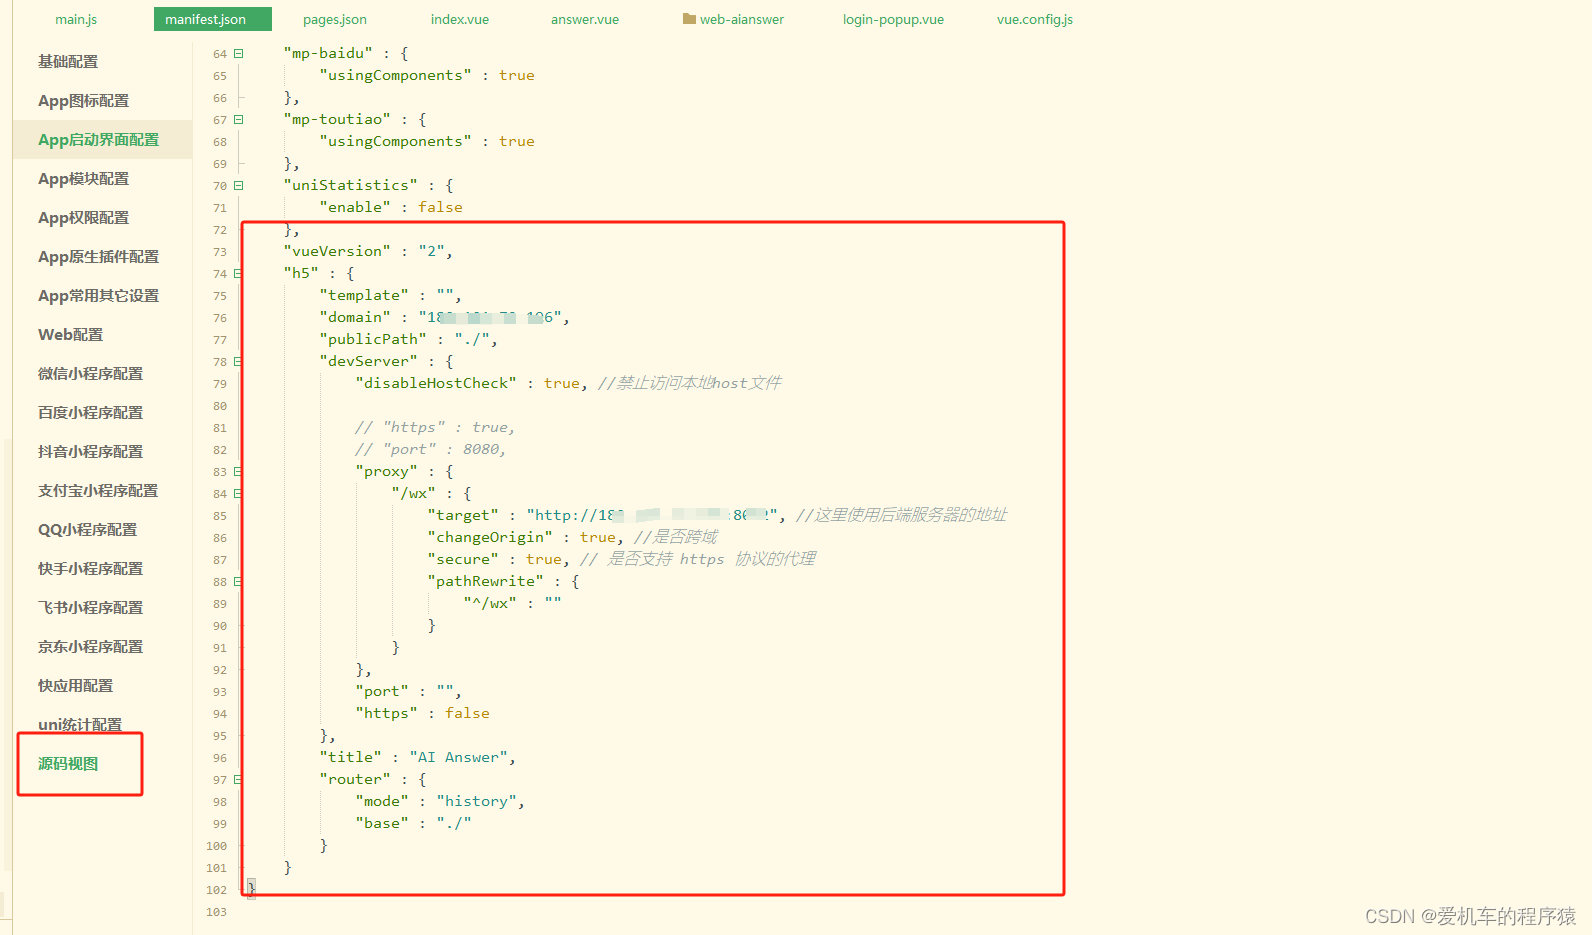
Task: Click the "^/wx" rewrite key
Action: 490,603
